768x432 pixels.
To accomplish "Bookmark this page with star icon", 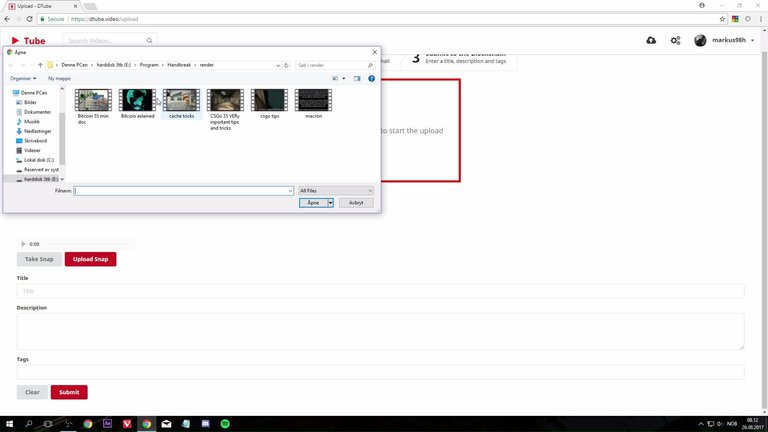I will click(722, 19).
